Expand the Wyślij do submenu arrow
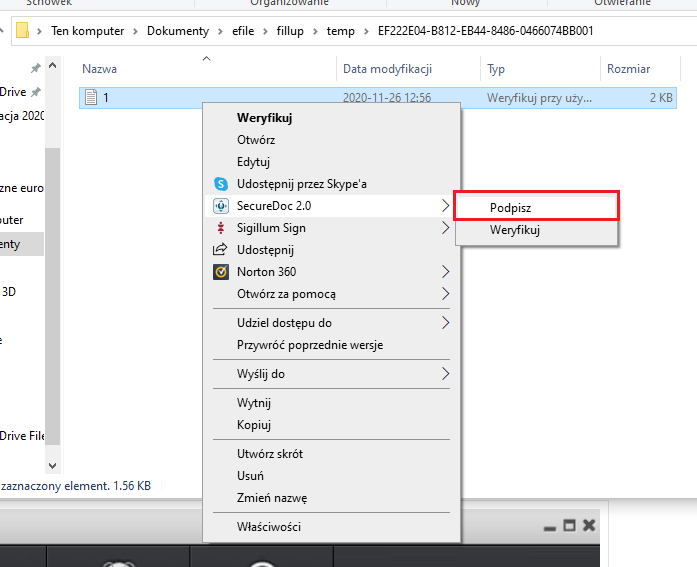 click(445, 374)
